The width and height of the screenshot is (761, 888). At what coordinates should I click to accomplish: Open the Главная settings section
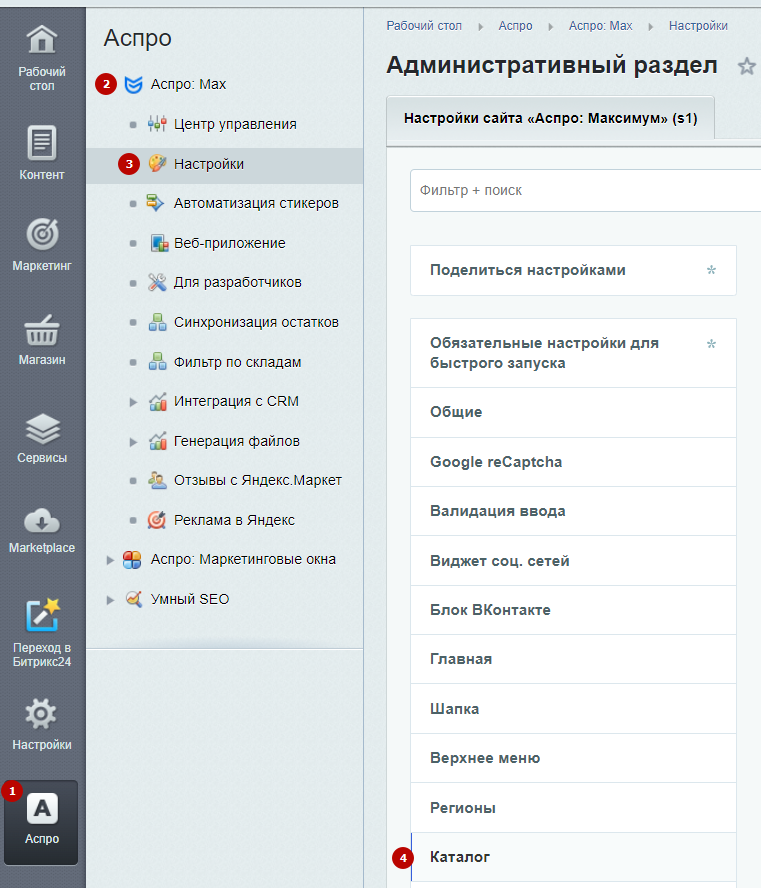click(x=573, y=659)
